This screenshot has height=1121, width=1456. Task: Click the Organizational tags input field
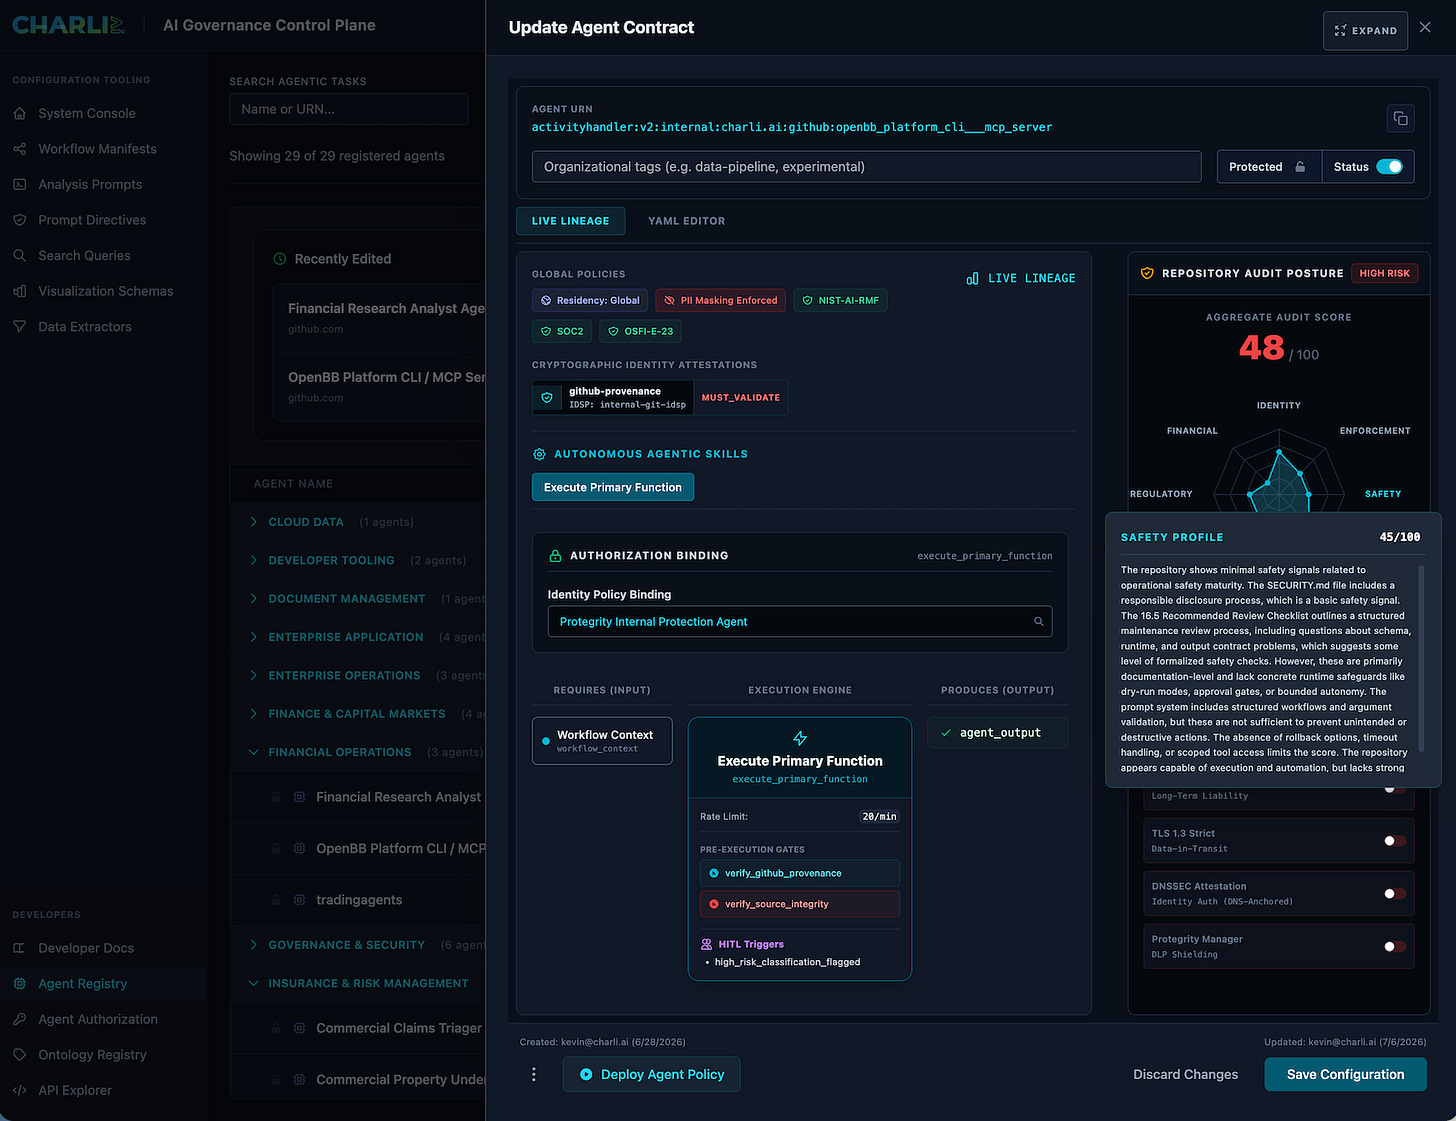click(866, 167)
